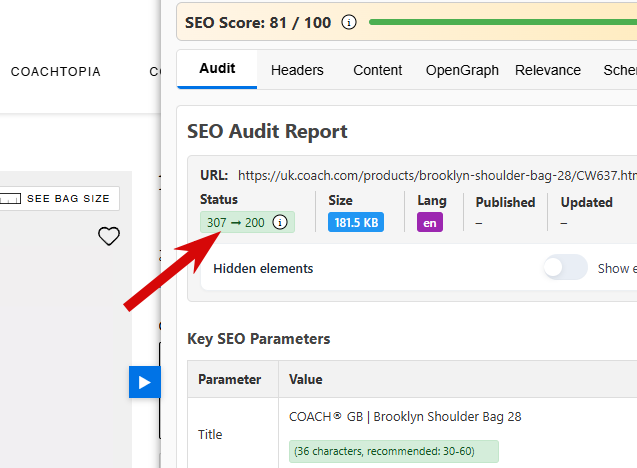
Task: Click the info icon next to status 307 → 200
Action: [280, 222]
